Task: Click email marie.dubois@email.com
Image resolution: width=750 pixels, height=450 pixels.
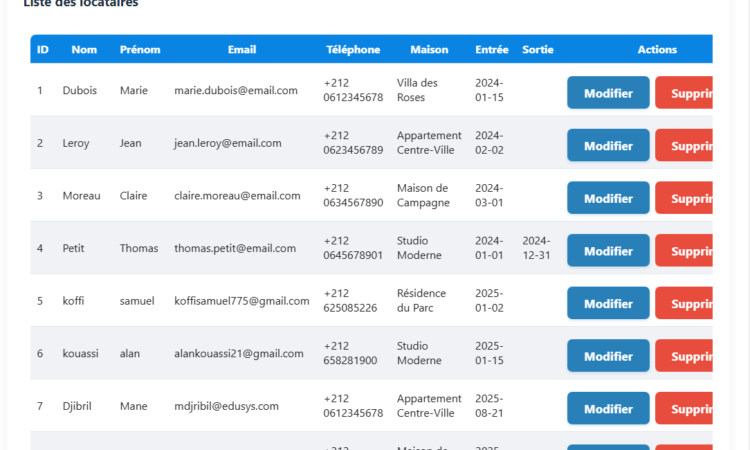Action: tap(236, 90)
